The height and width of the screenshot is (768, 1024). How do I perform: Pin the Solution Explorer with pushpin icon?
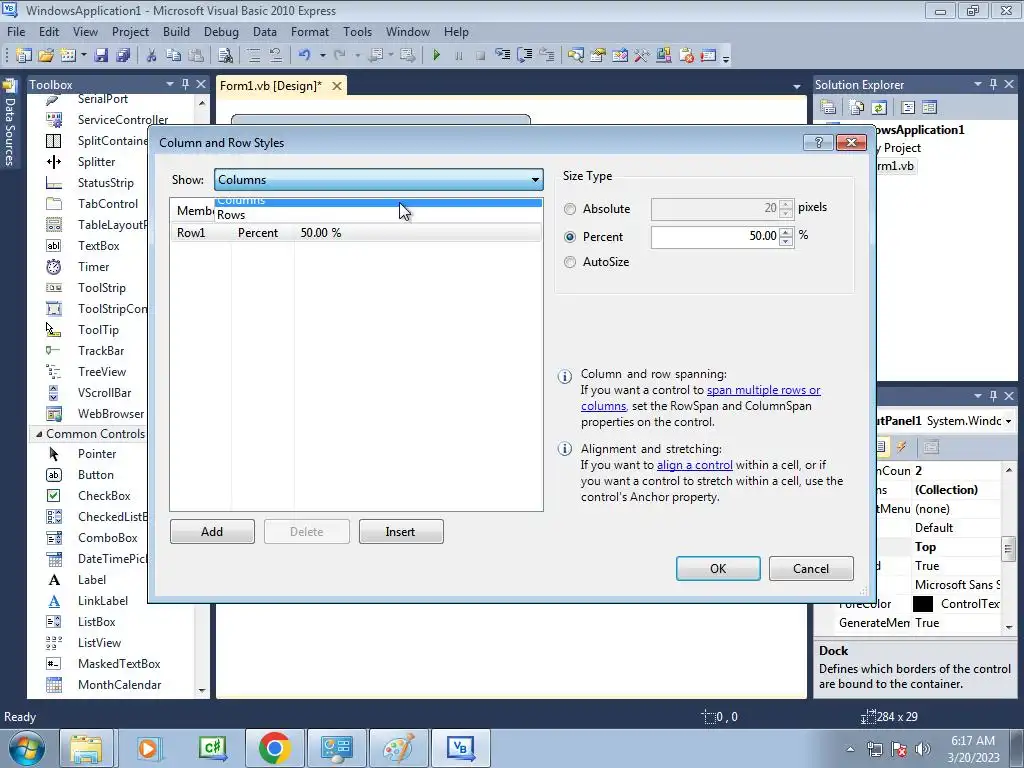[x=993, y=84]
